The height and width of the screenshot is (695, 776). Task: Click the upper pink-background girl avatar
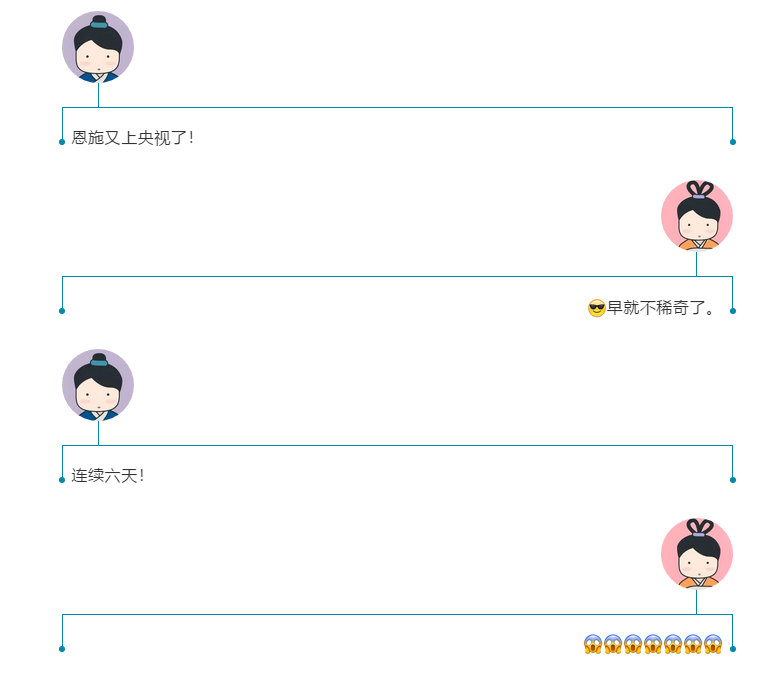(697, 216)
